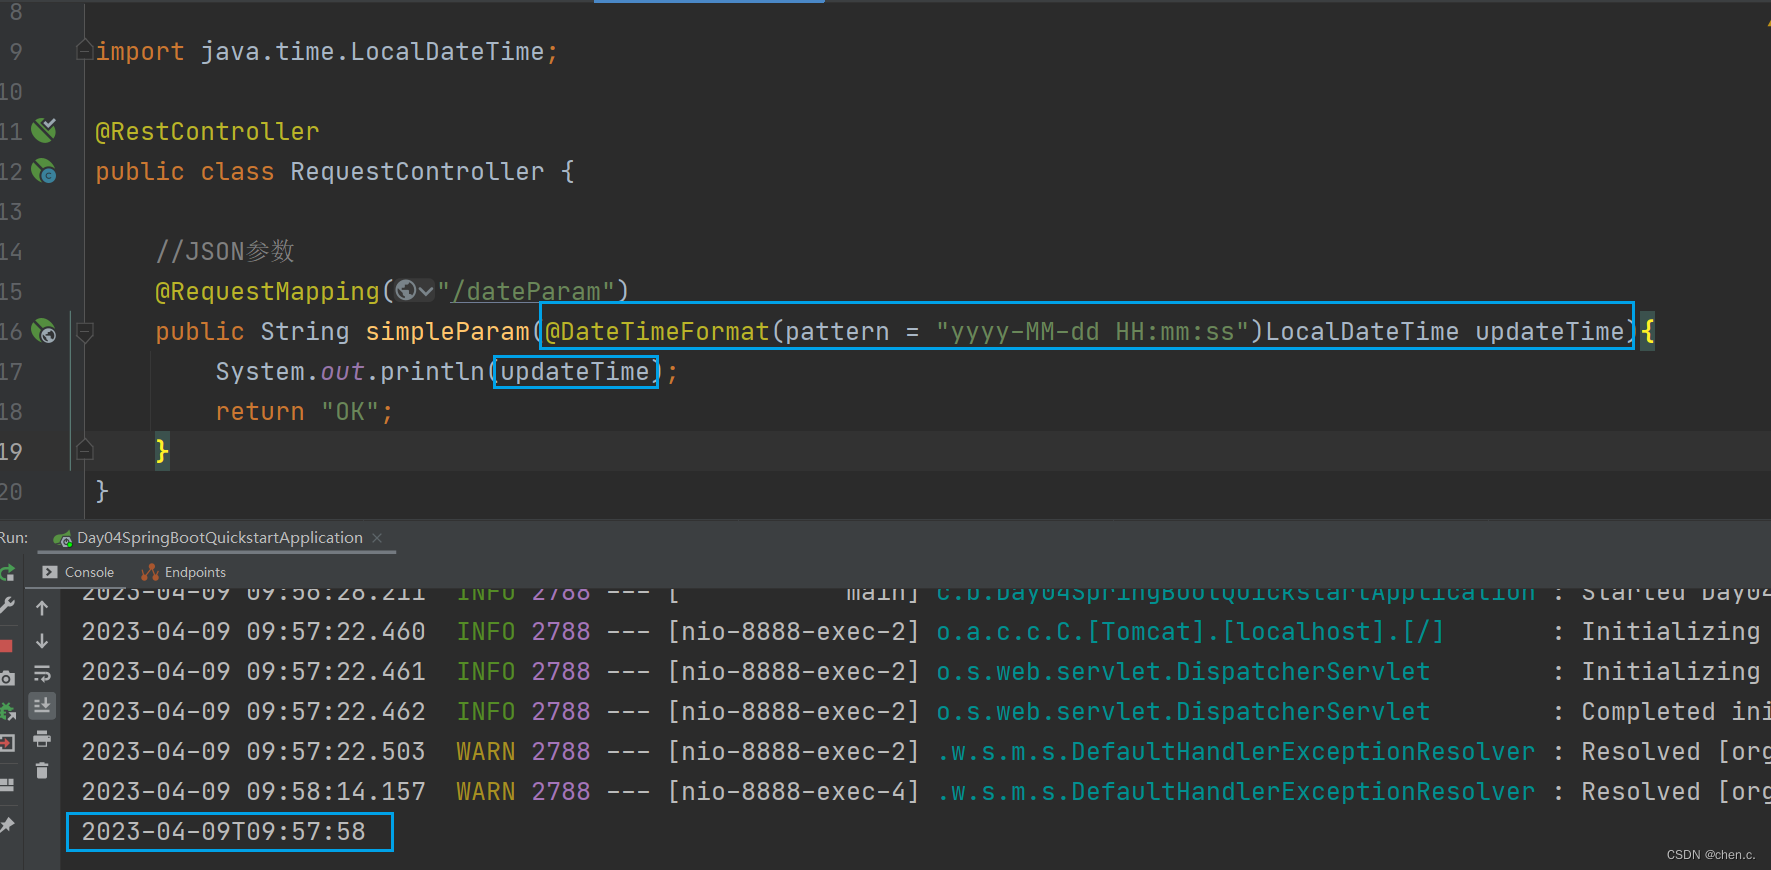Screen dimensions: 1771x870
Task: Place cursor on RequestController class name
Action: [x=417, y=172]
